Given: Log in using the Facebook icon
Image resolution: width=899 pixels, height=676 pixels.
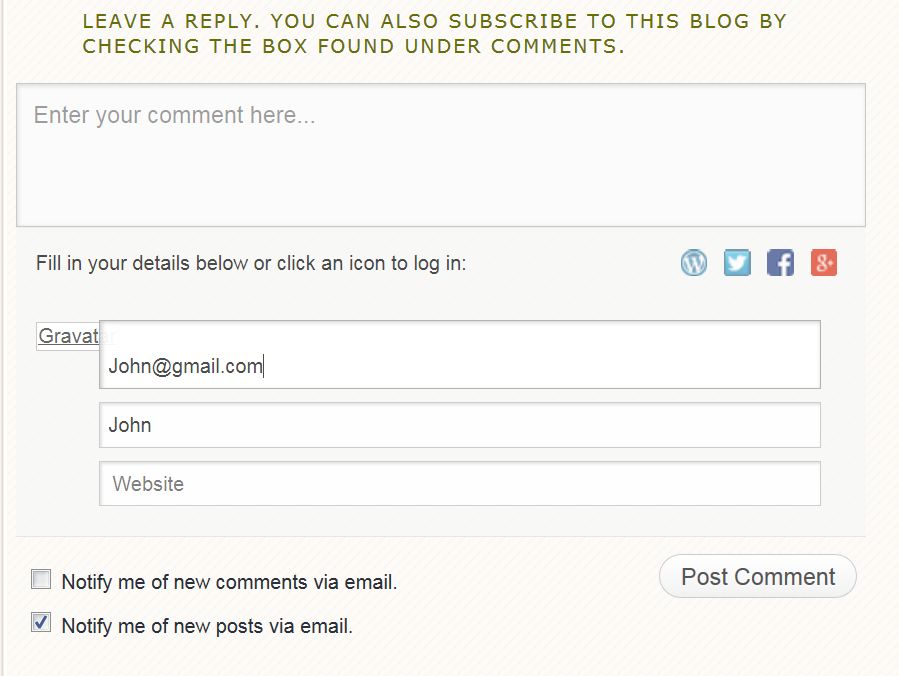Looking at the screenshot, I should pos(780,263).
